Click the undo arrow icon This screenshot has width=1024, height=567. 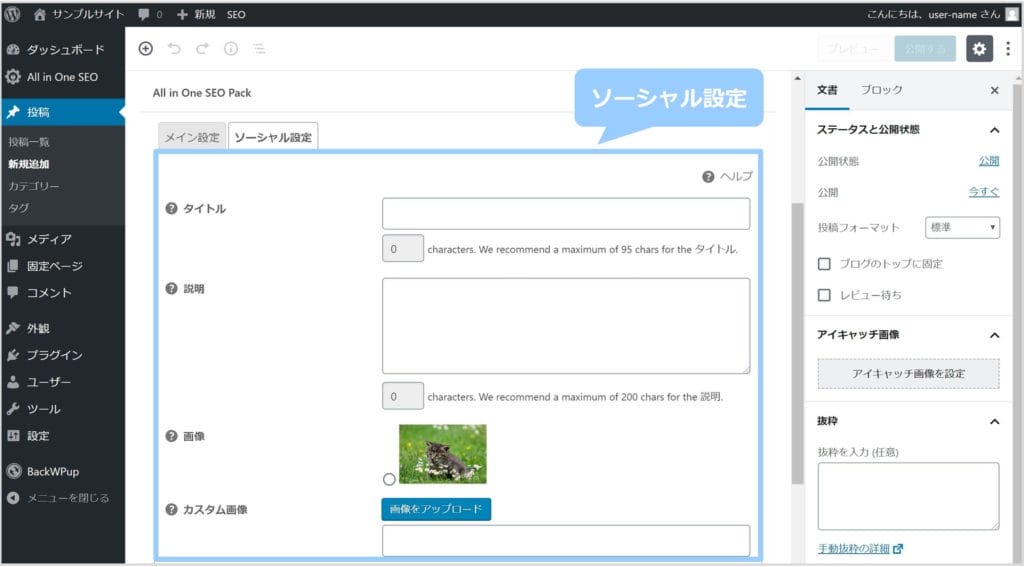[174, 48]
